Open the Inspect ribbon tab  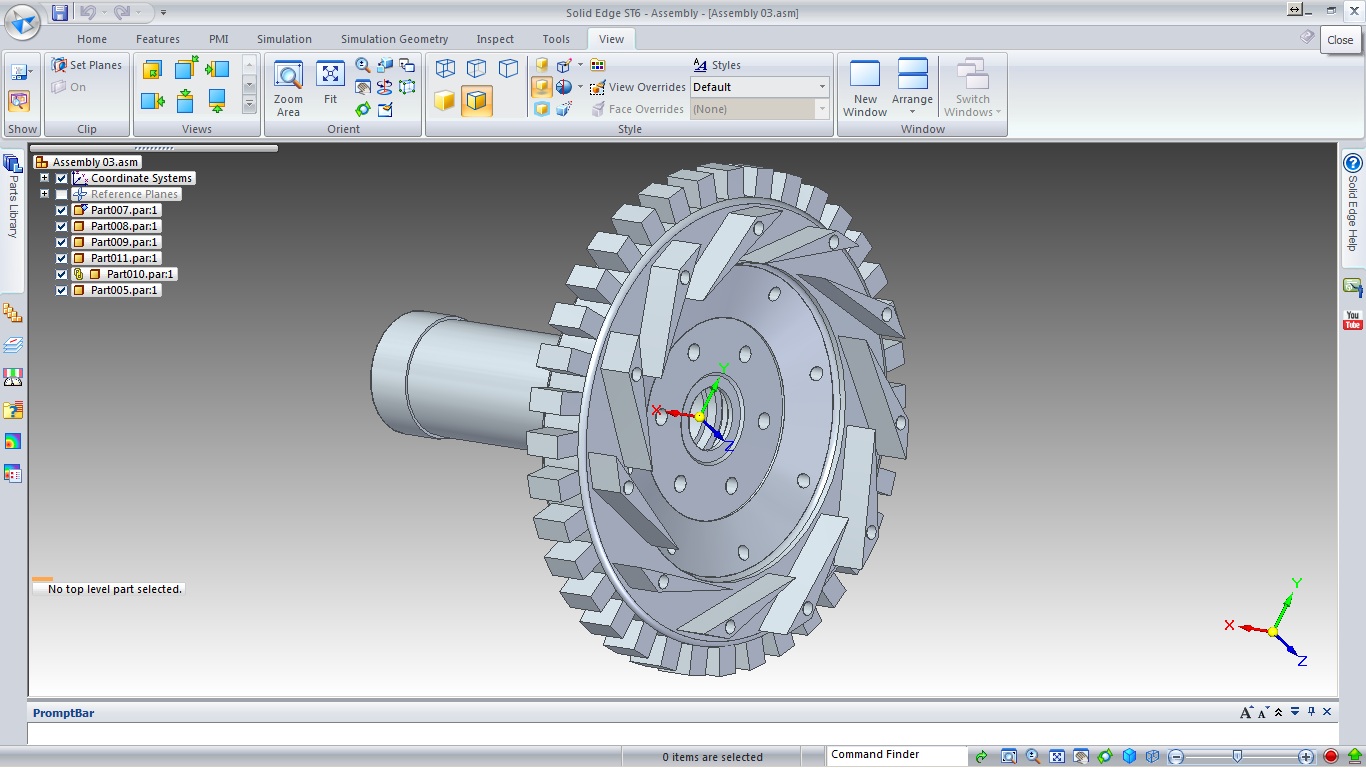click(495, 39)
